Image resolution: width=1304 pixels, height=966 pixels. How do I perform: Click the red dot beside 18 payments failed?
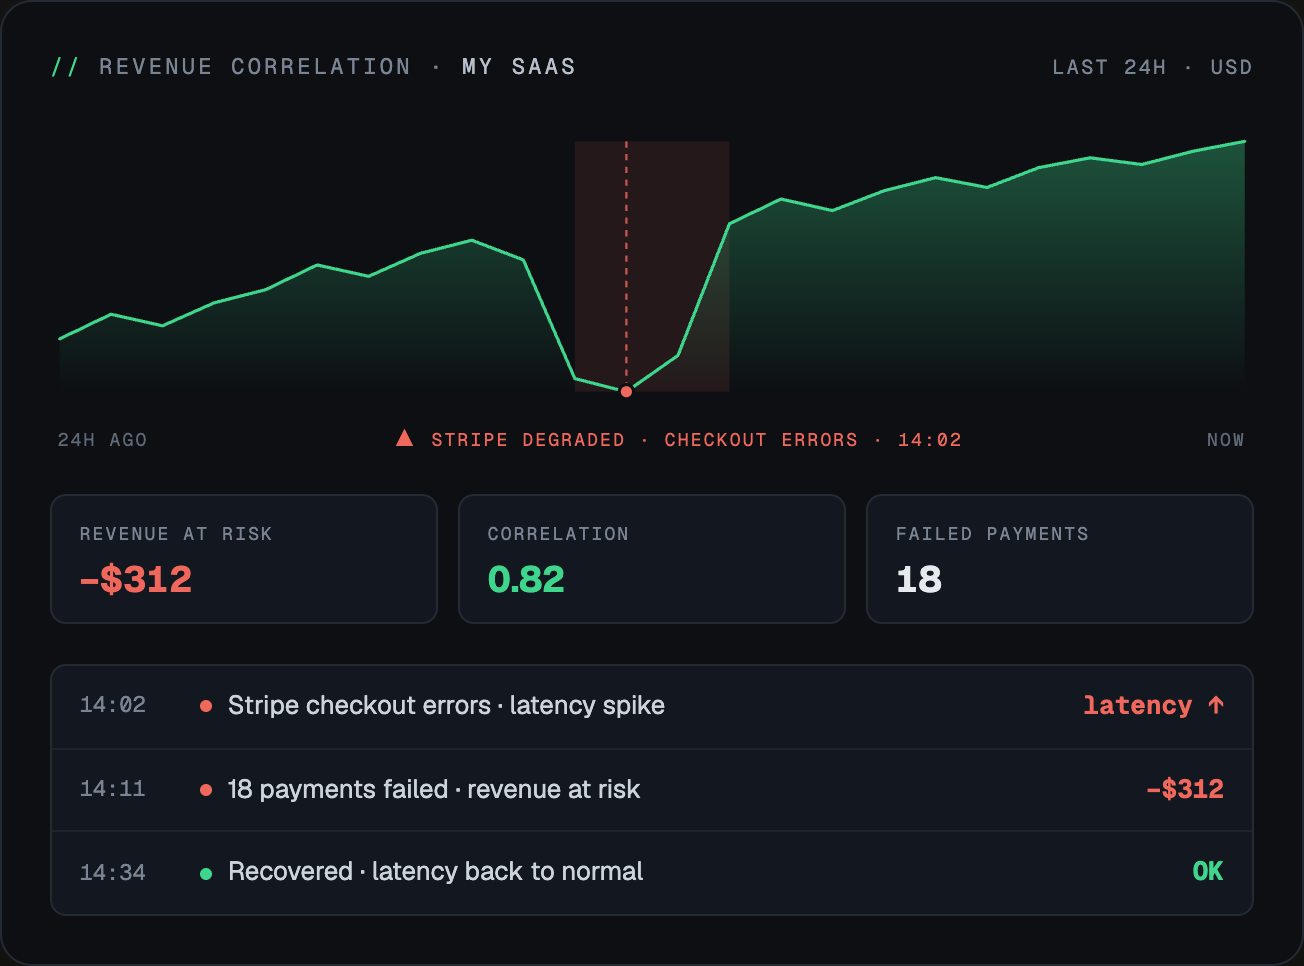[206, 790]
